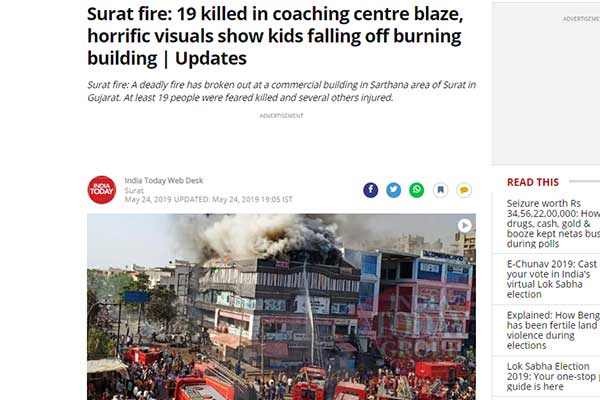Image resolution: width=600 pixels, height=400 pixels.
Task: Open Lok Sabha Election 2019 guide
Action: (553, 376)
